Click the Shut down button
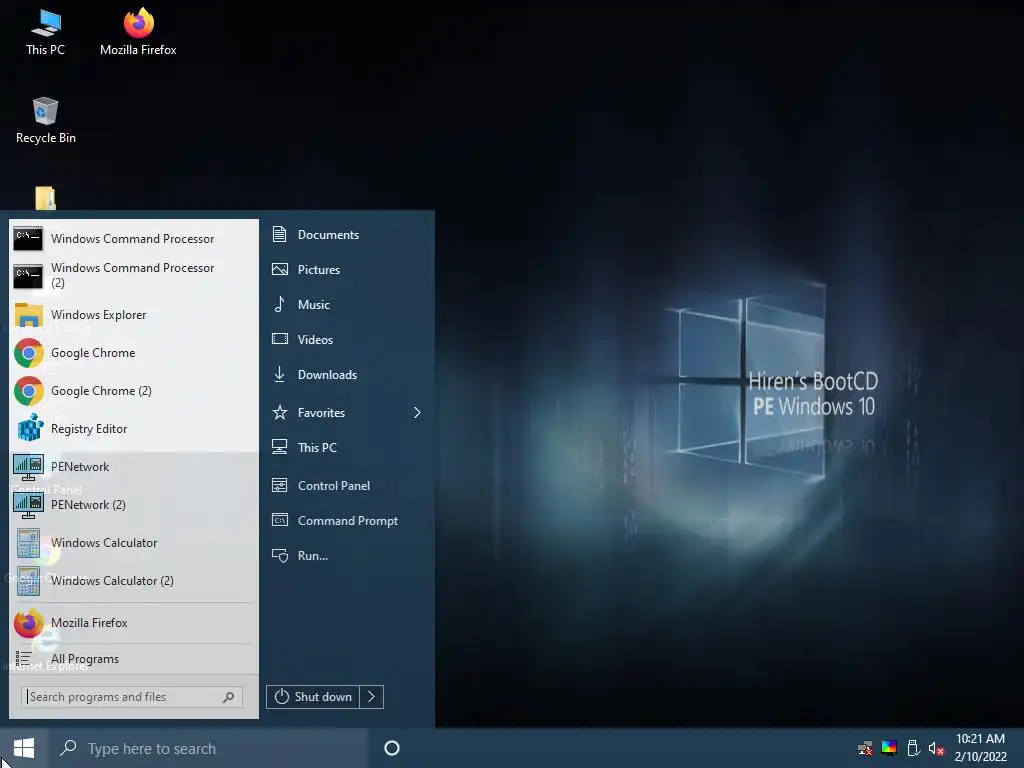The height and width of the screenshot is (768, 1024). tap(313, 697)
